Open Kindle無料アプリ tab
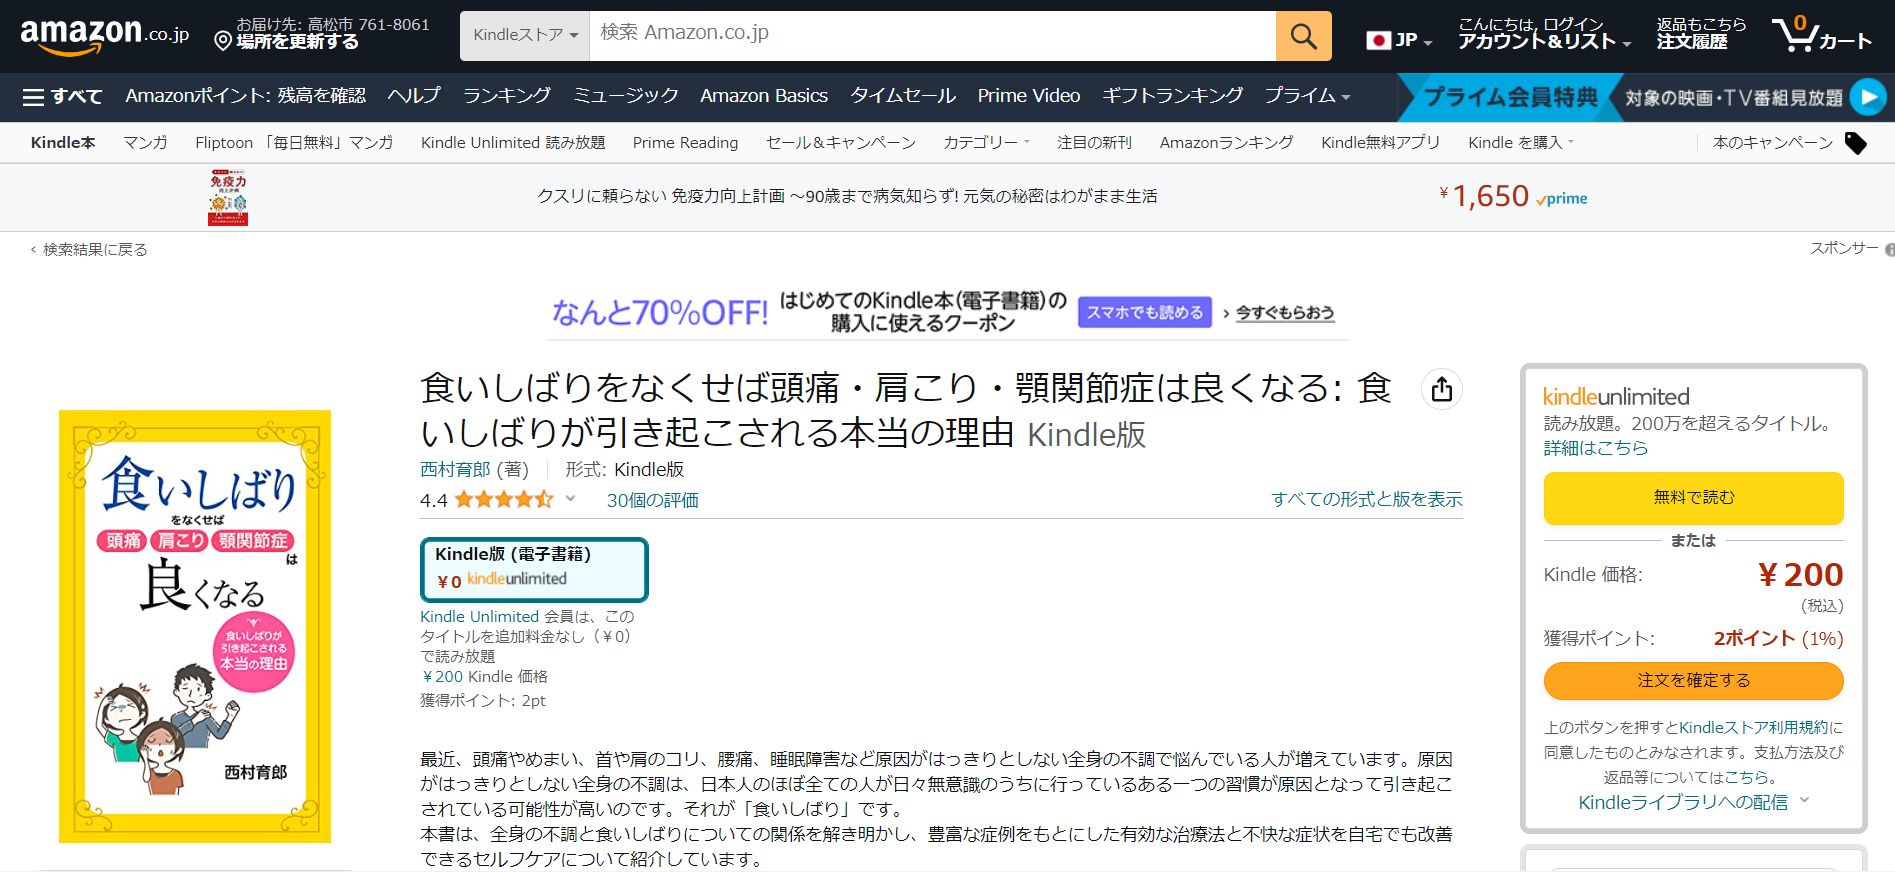The height and width of the screenshot is (872, 1895). click(1380, 143)
